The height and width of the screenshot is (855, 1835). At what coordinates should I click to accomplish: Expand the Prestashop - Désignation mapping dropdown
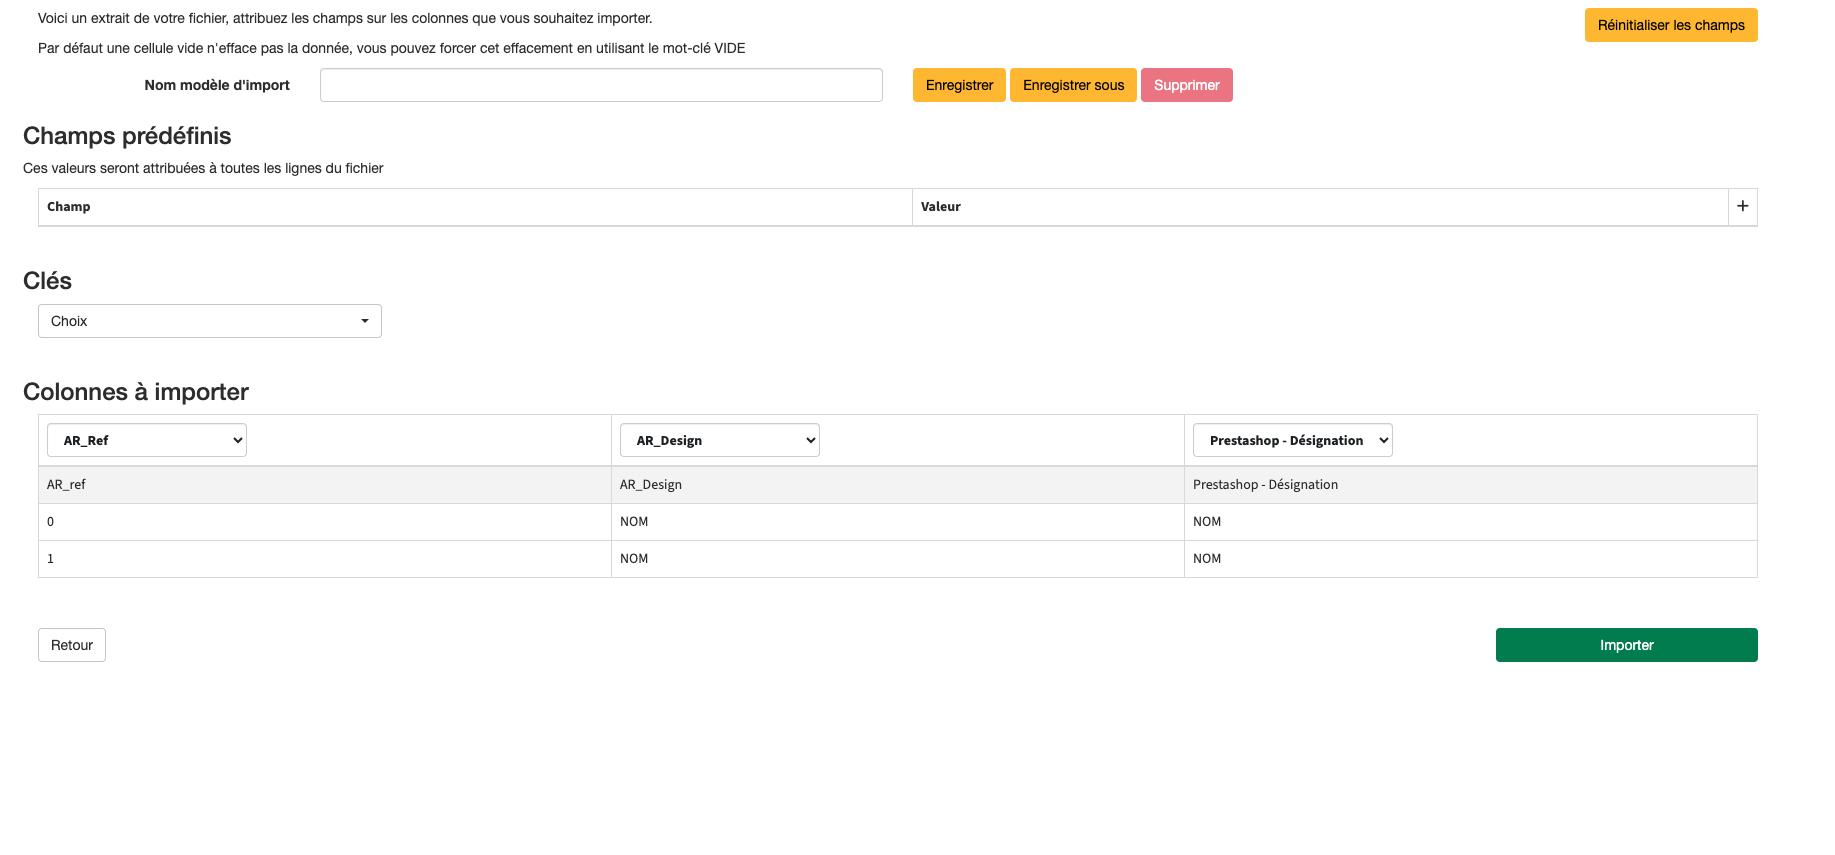[x=1292, y=440]
